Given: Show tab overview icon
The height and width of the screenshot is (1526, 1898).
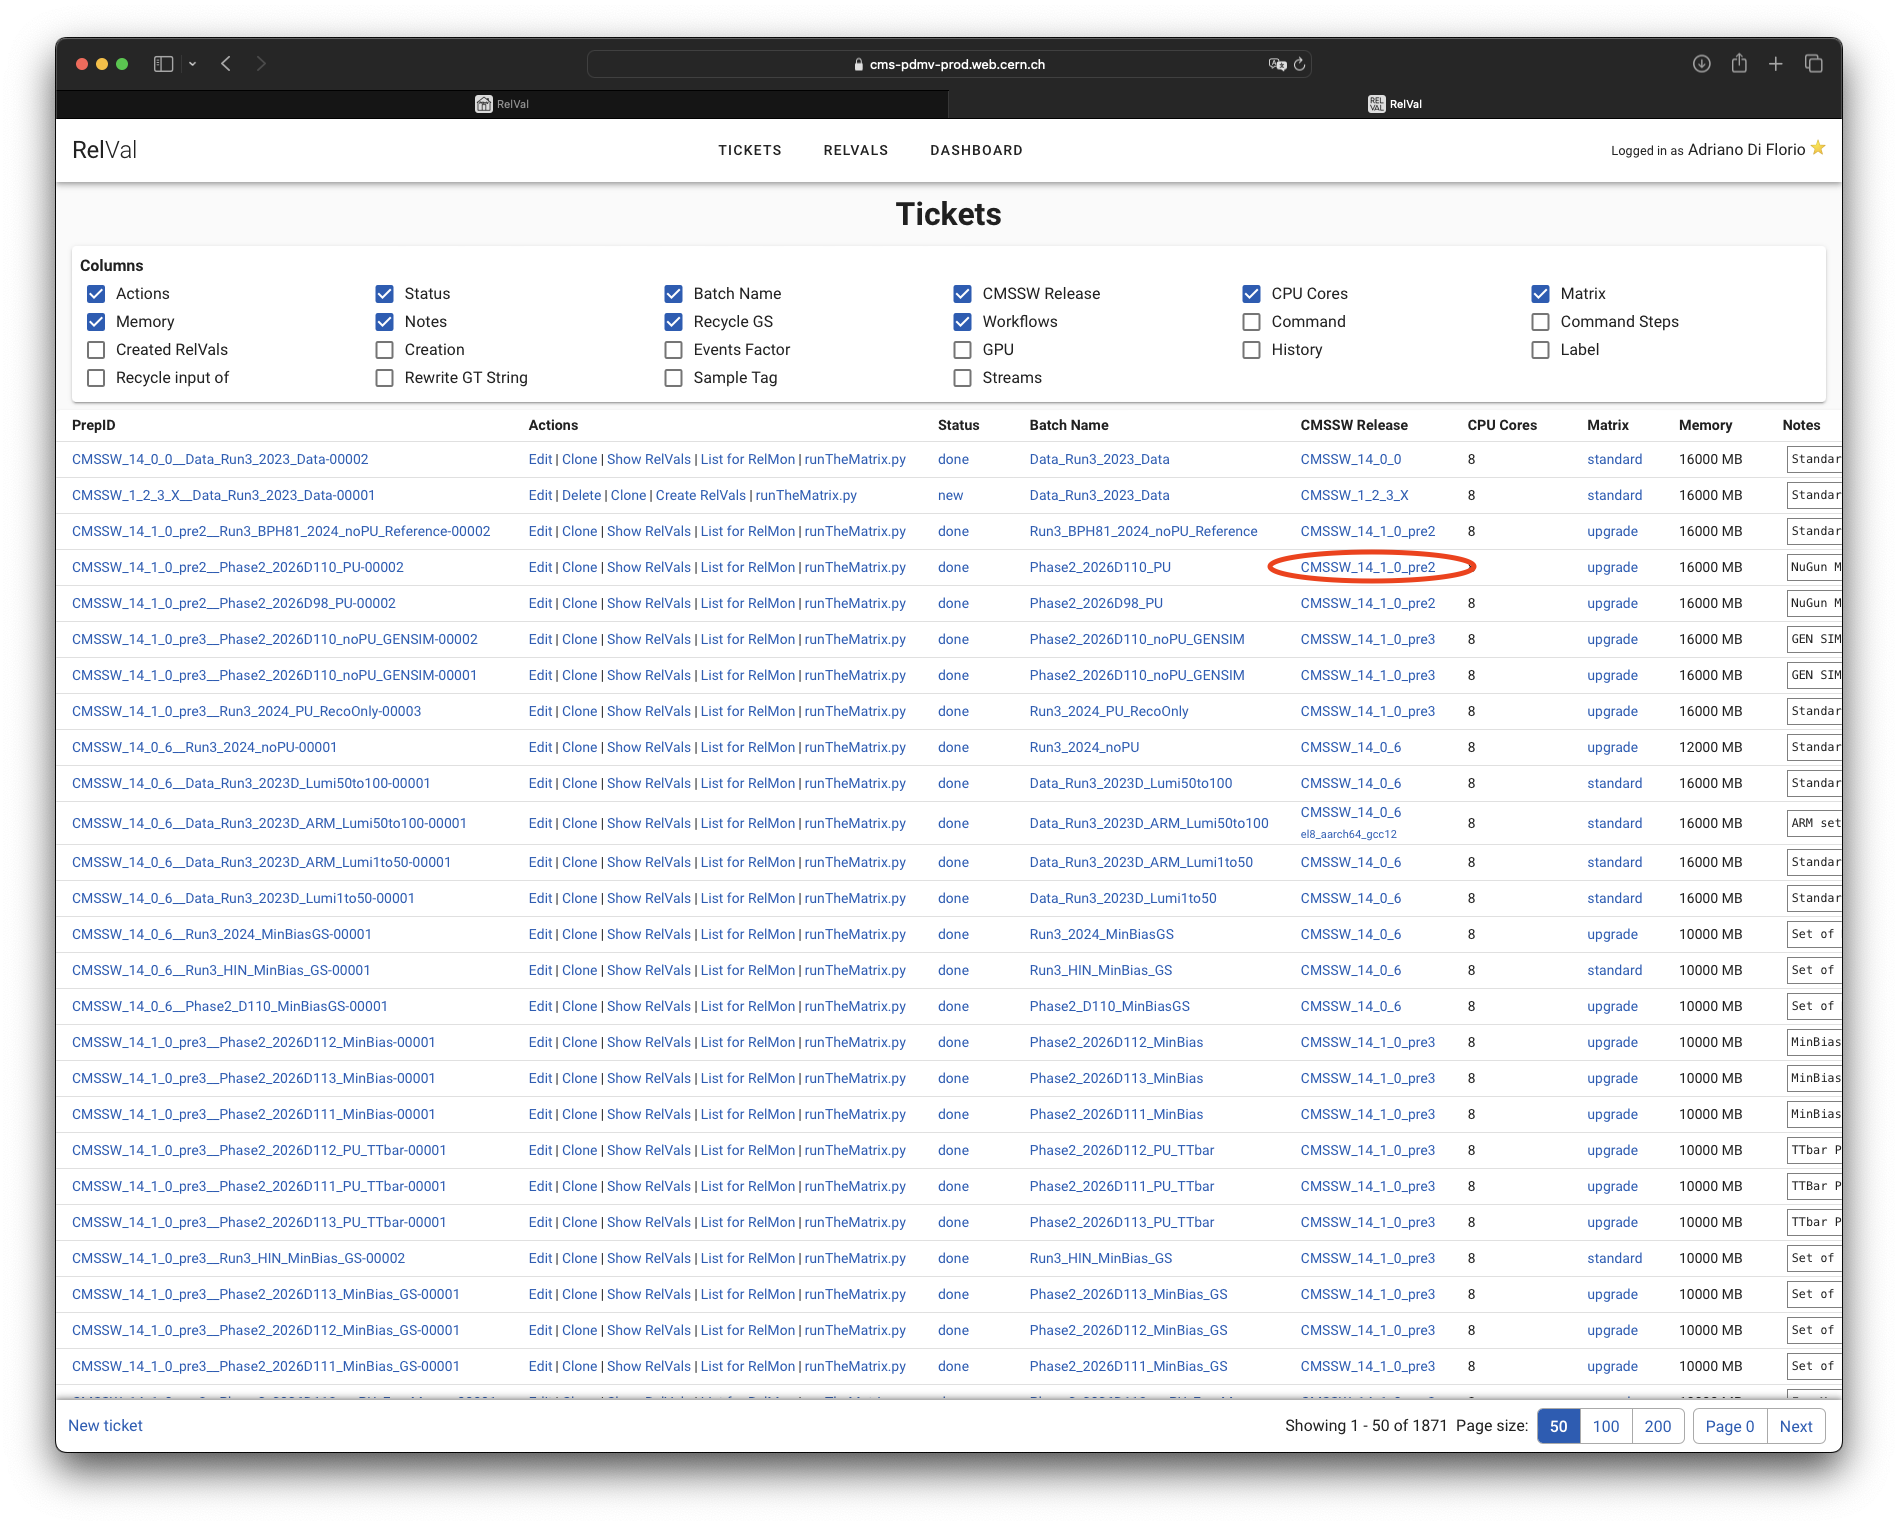Looking at the screenshot, I should 1813,64.
